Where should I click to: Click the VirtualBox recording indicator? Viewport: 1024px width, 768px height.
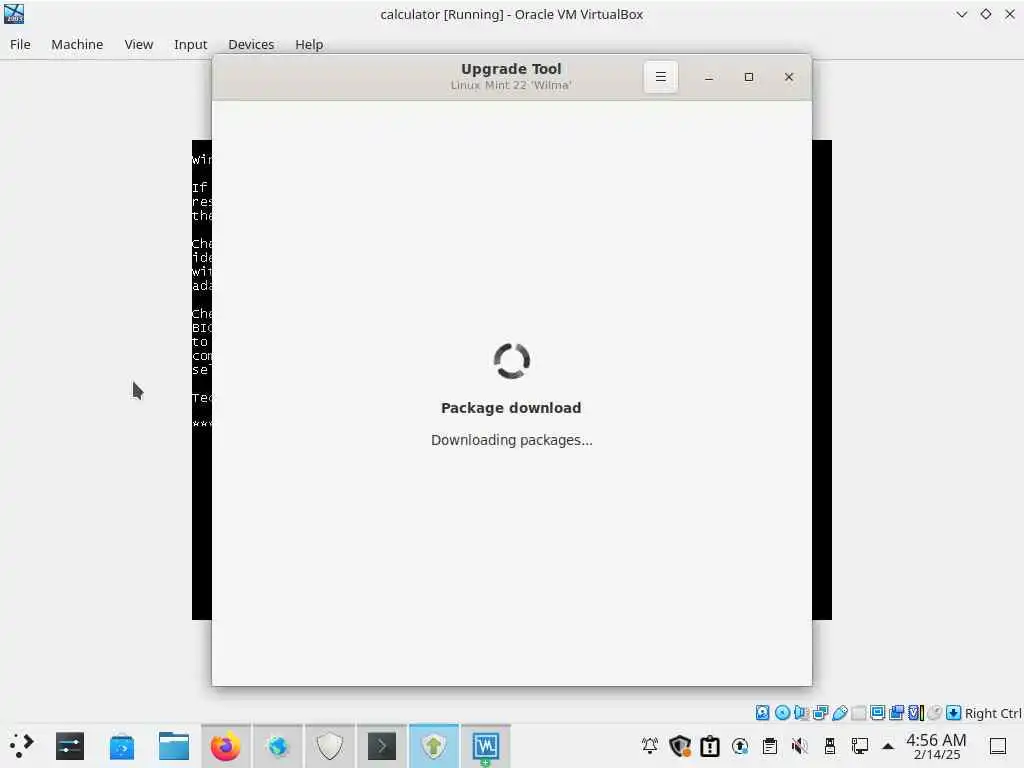(x=897, y=712)
